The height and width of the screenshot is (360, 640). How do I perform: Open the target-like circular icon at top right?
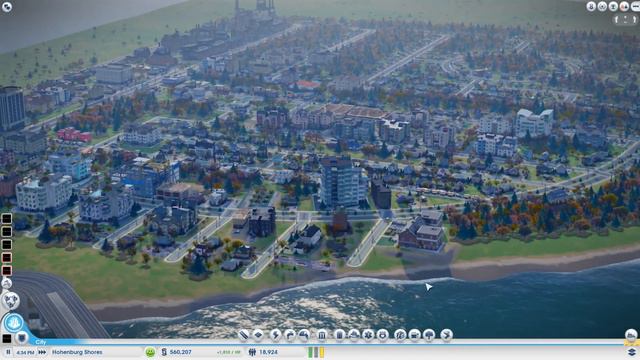tap(602, 6)
